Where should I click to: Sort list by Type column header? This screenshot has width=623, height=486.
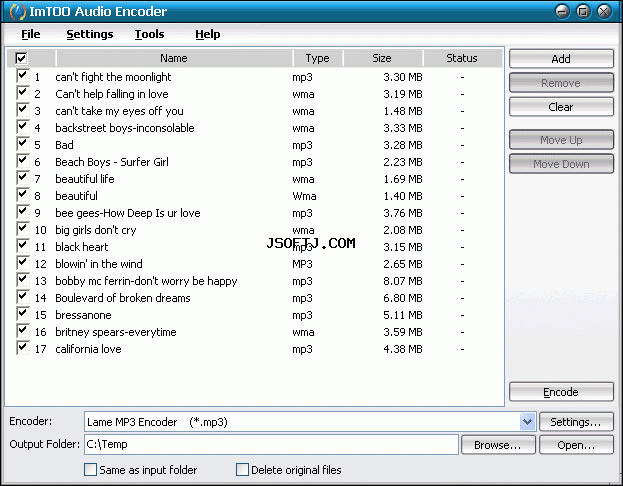click(317, 58)
